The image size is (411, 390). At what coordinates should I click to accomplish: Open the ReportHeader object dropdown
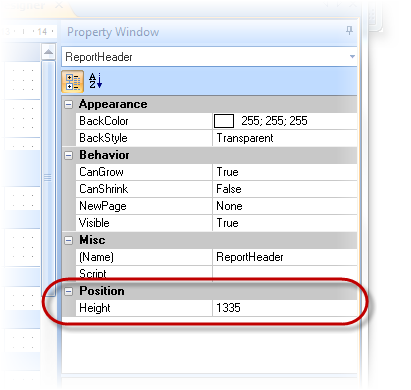[352, 57]
